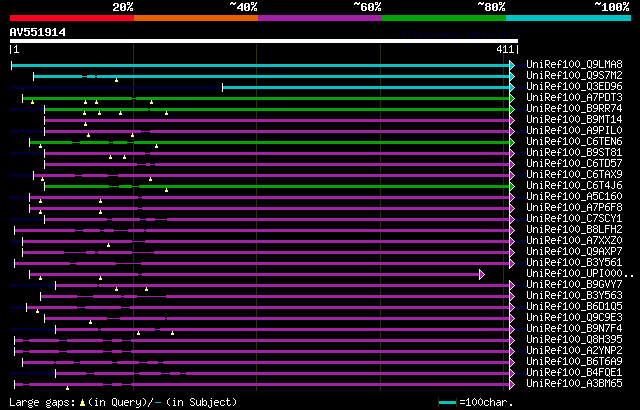Select the UniRef100_Q8H395 label
This screenshot has height=410, width=640.
(574, 340)
